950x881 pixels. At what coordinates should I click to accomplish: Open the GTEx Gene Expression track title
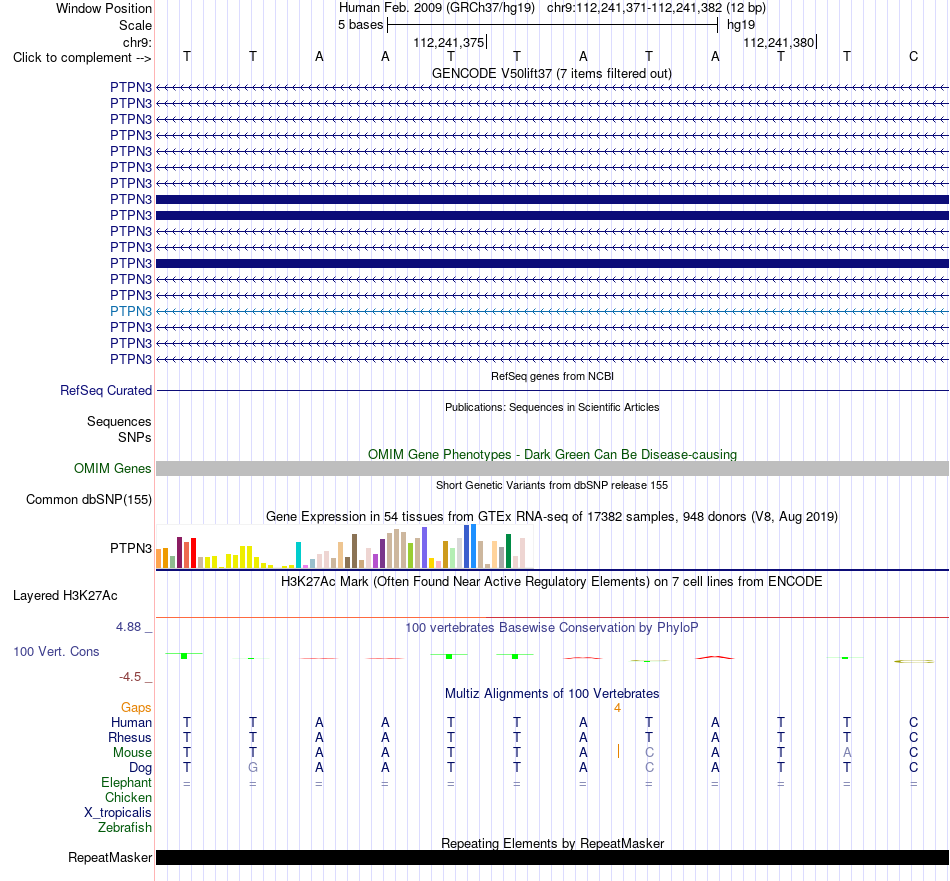[x=552, y=517]
